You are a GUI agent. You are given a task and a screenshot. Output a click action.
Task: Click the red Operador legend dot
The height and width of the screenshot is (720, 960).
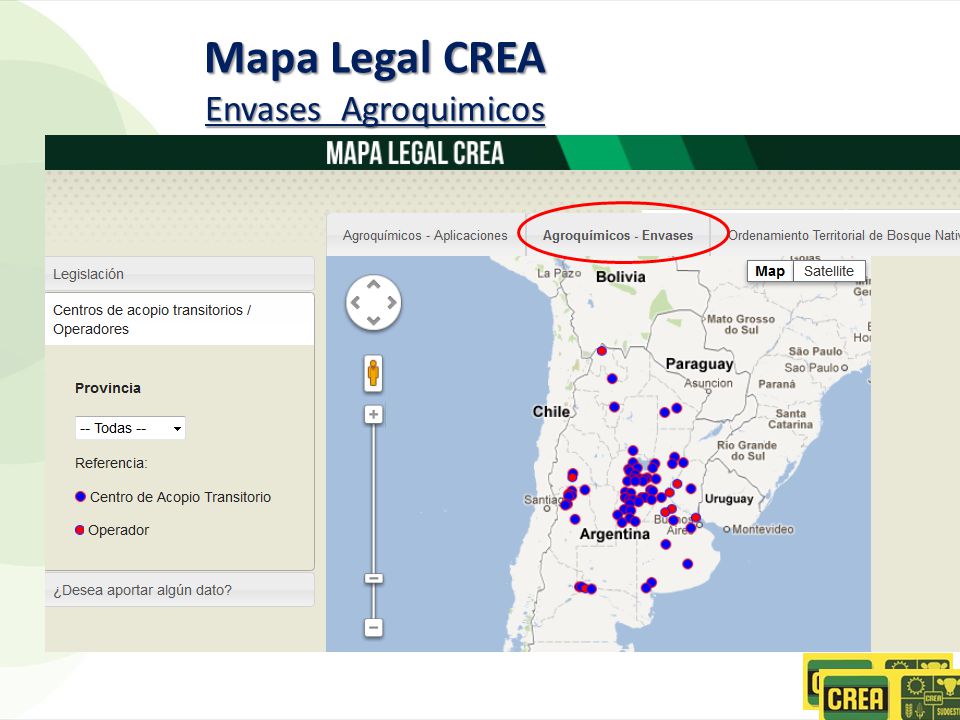(80, 530)
